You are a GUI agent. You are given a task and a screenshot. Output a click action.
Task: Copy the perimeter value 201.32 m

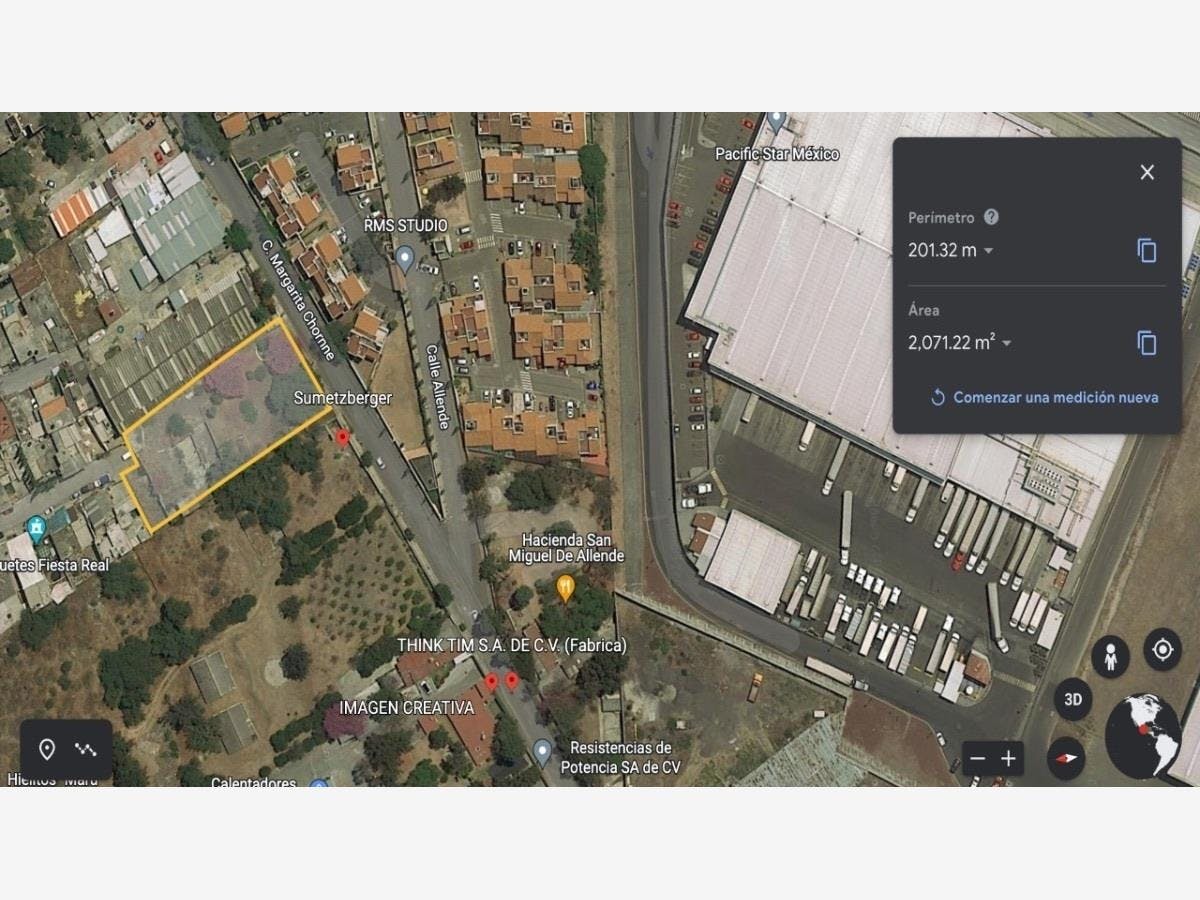pyautogui.click(x=1147, y=250)
